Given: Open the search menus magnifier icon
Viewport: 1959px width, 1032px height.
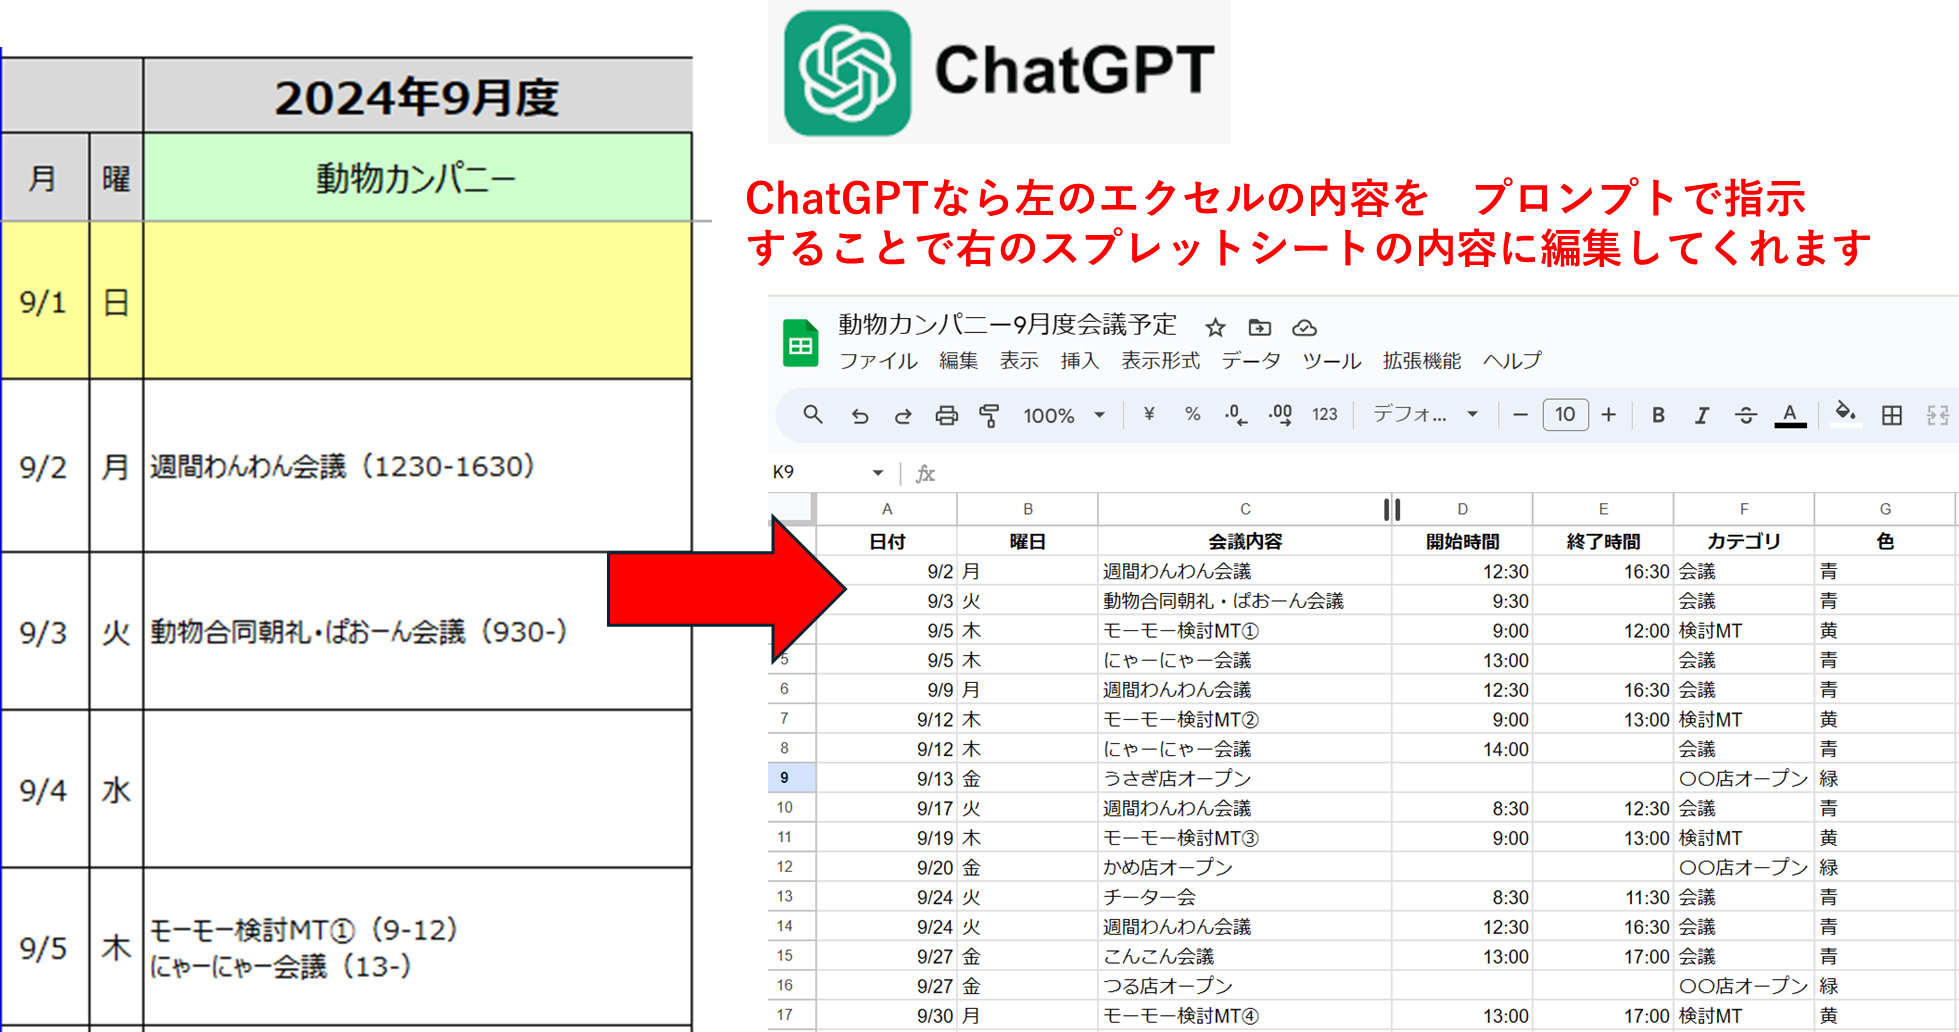Looking at the screenshot, I should pyautogui.click(x=813, y=415).
